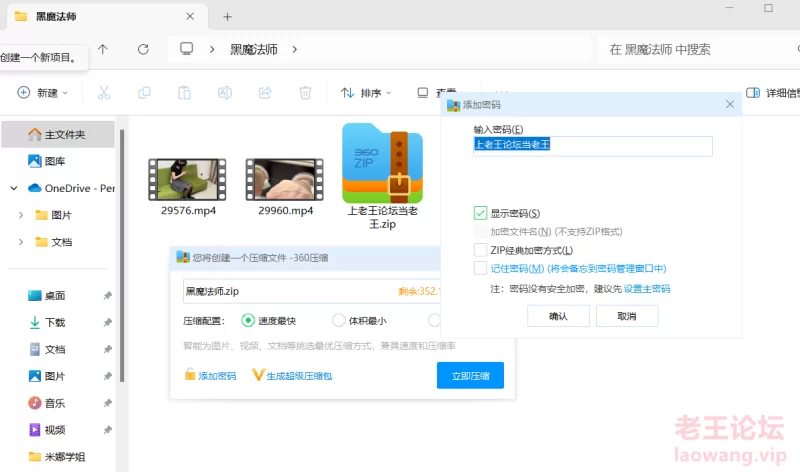Unpin 音乐 with its pin icon
The width and height of the screenshot is (800, 472).
(108, 403)
